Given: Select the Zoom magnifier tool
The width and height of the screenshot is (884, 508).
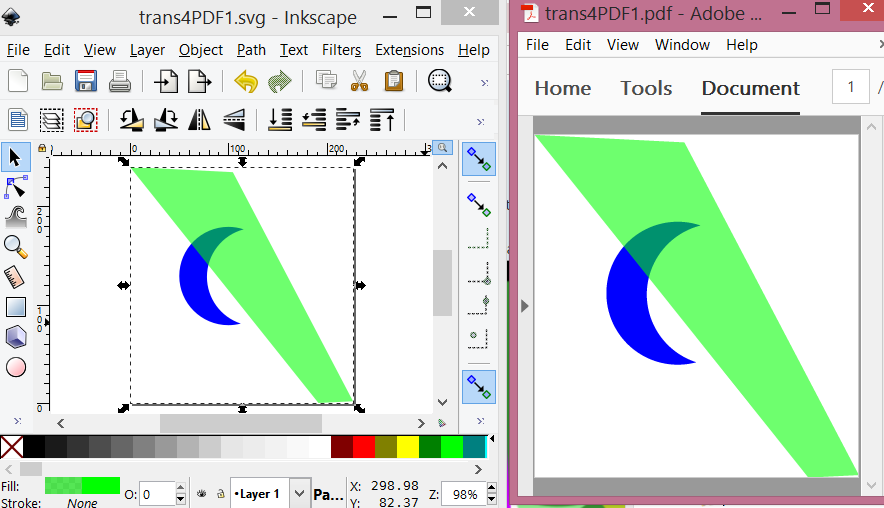Looking at the screenshot, I should (x=16, y=246).
